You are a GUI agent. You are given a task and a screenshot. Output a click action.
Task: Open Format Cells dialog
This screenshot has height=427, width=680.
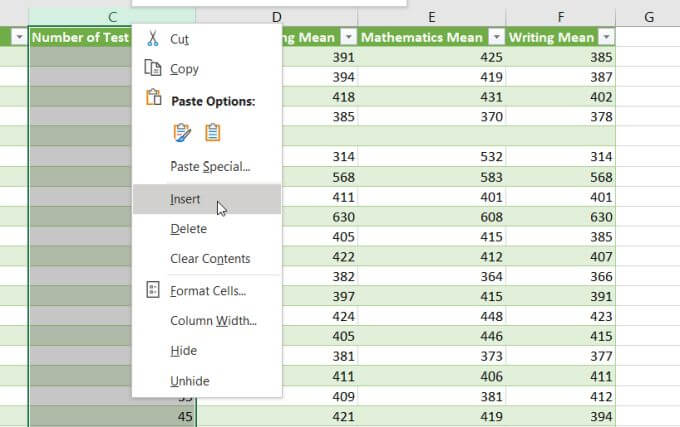[207, 291]
